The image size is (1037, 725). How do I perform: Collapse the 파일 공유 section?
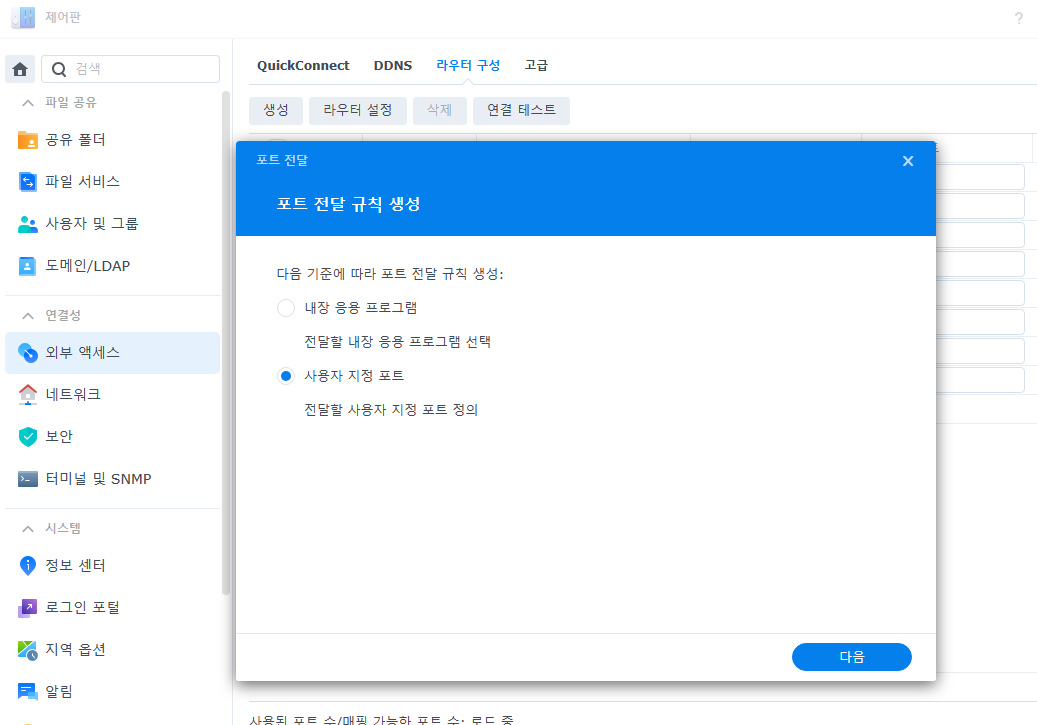pos(28,103)
